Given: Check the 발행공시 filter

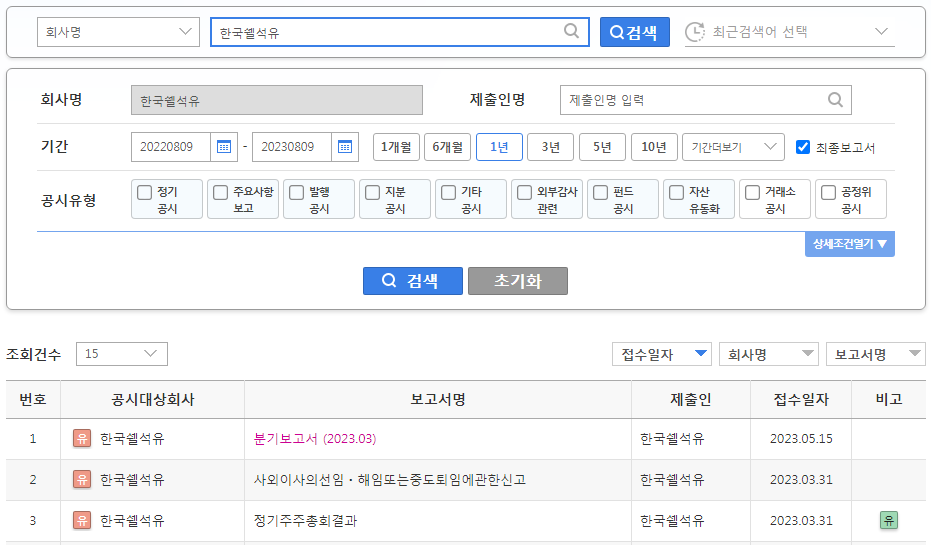Looking at the screenshot, I should click(x=296, y=192).
